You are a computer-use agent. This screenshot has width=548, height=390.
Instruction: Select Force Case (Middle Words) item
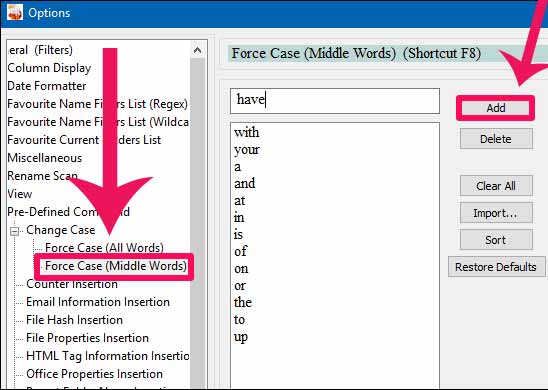(116, 266)
